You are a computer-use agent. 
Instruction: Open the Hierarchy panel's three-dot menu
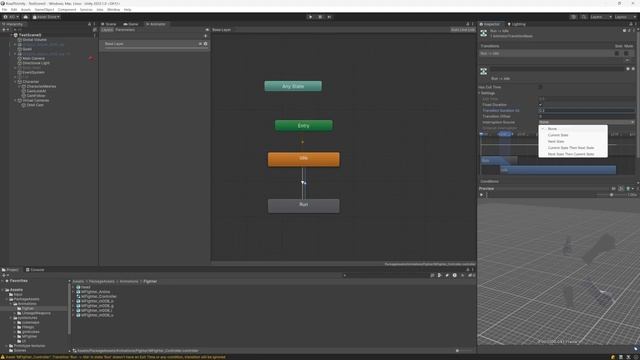pos(94,24)
